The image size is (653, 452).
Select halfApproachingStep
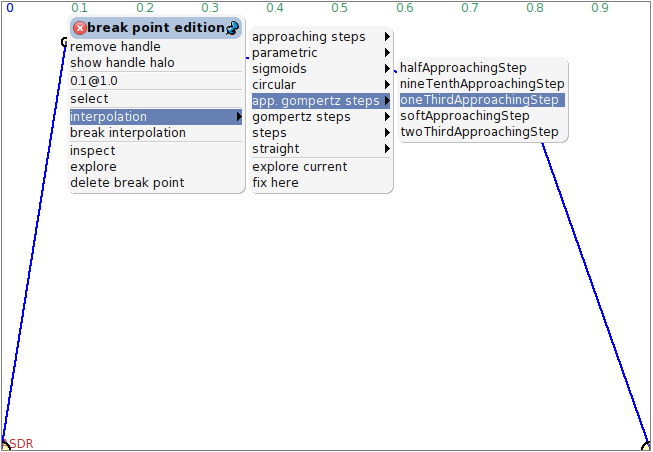(482, 68)
